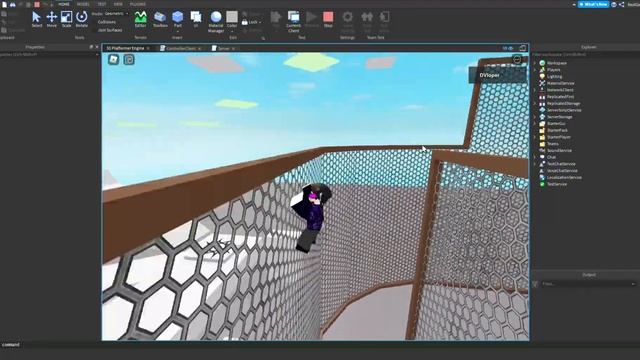Switch to the ControllerClient script tab

181,48
